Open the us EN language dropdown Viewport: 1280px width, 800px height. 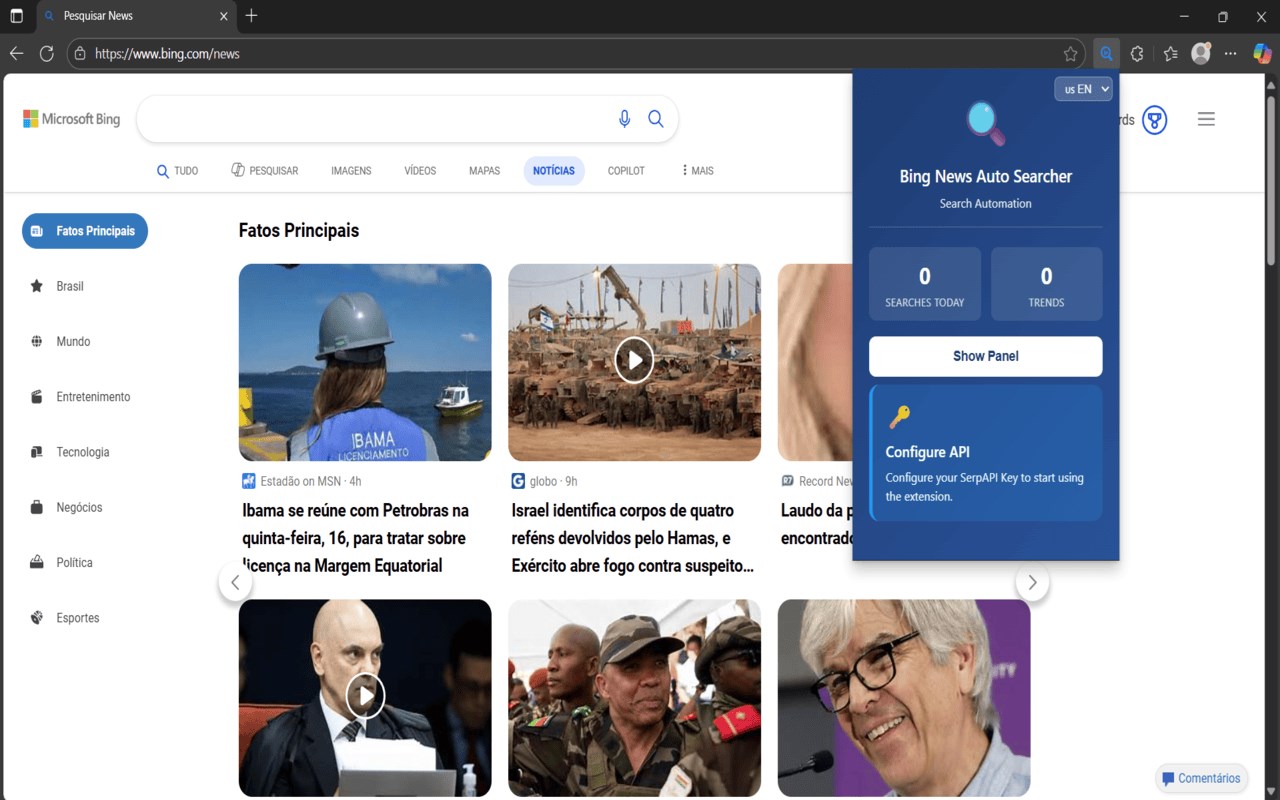pos(1083,89)
